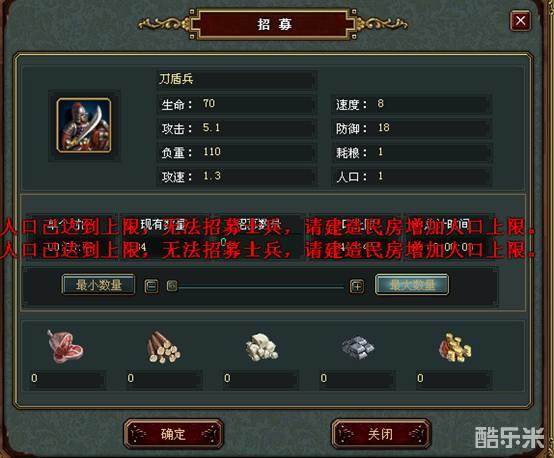Click the gold cost value field
This screenshot has height=458, width=554.
click(x=454, y=379)
